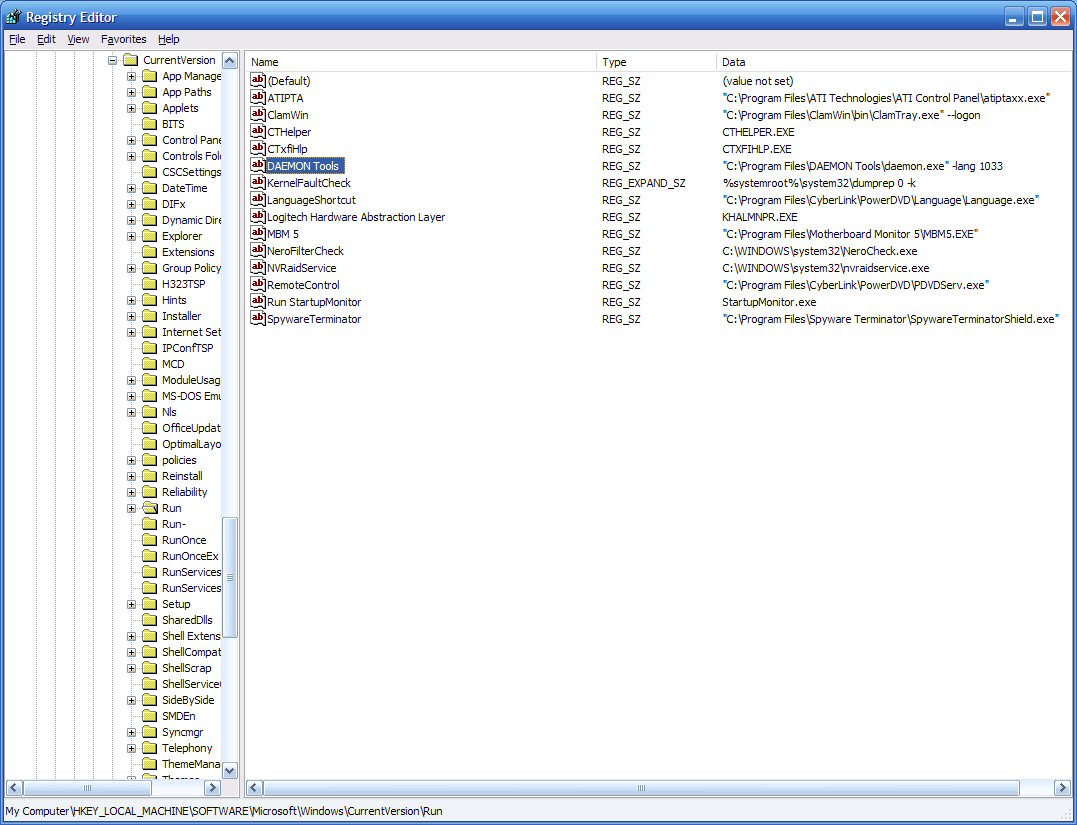
Task: Click the NeroFilterCheck value icon
Action: click(x=258, y=251)
